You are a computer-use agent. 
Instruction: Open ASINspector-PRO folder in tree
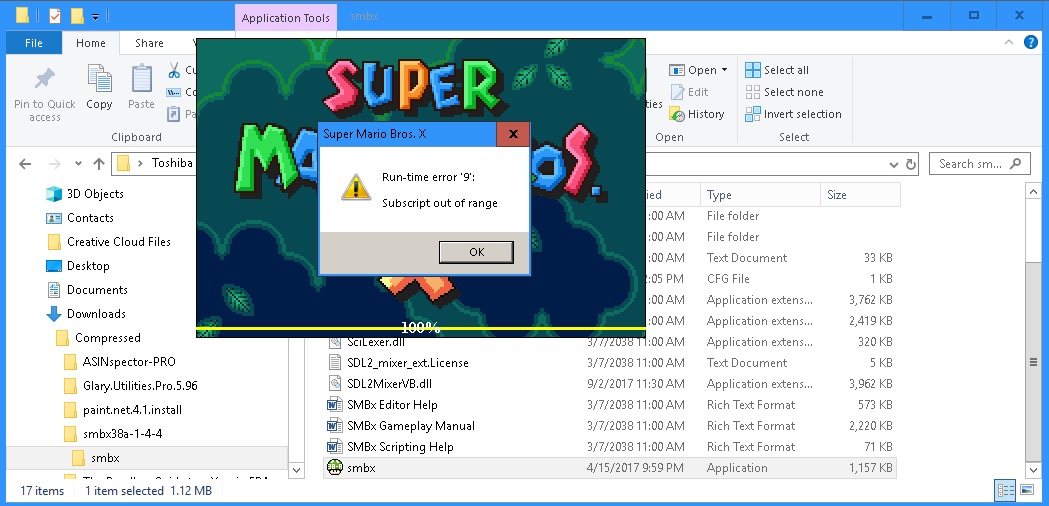pos(119,362)
